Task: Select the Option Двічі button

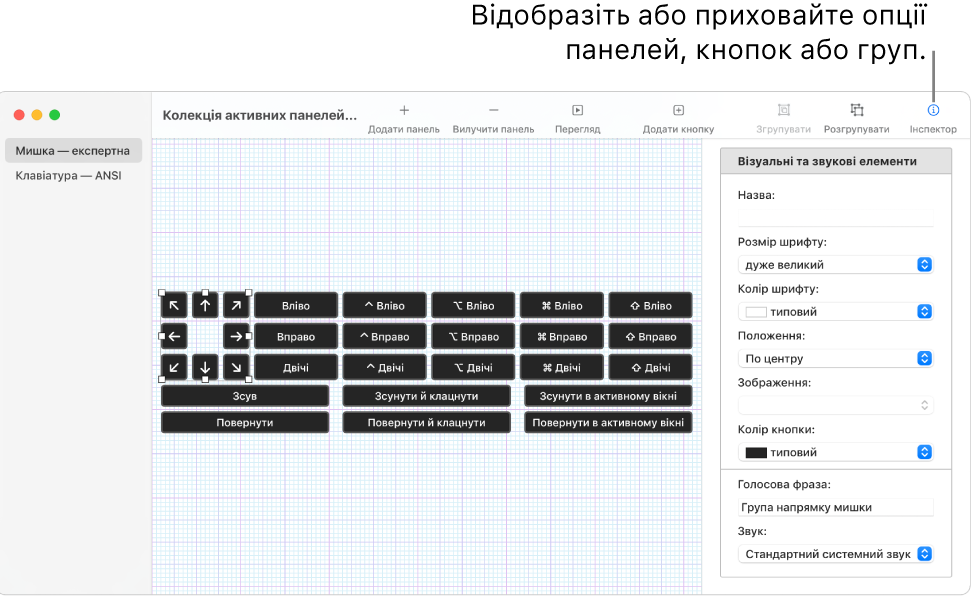Action: 473,367
